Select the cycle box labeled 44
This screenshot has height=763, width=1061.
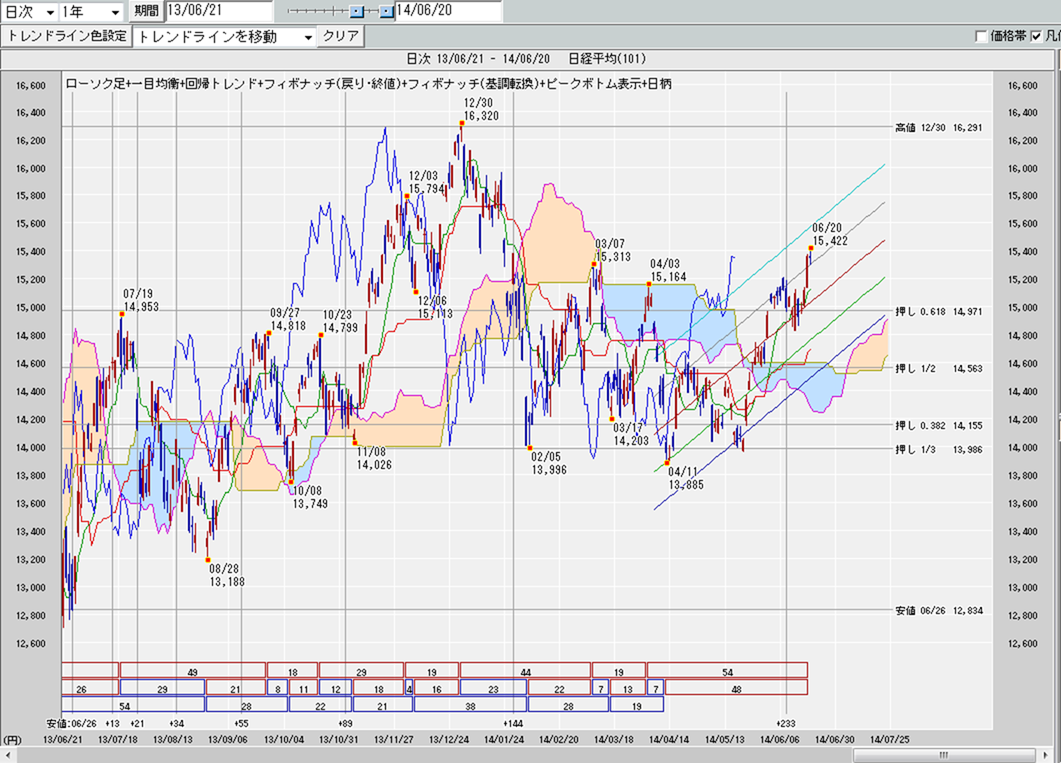pos(526,671)
